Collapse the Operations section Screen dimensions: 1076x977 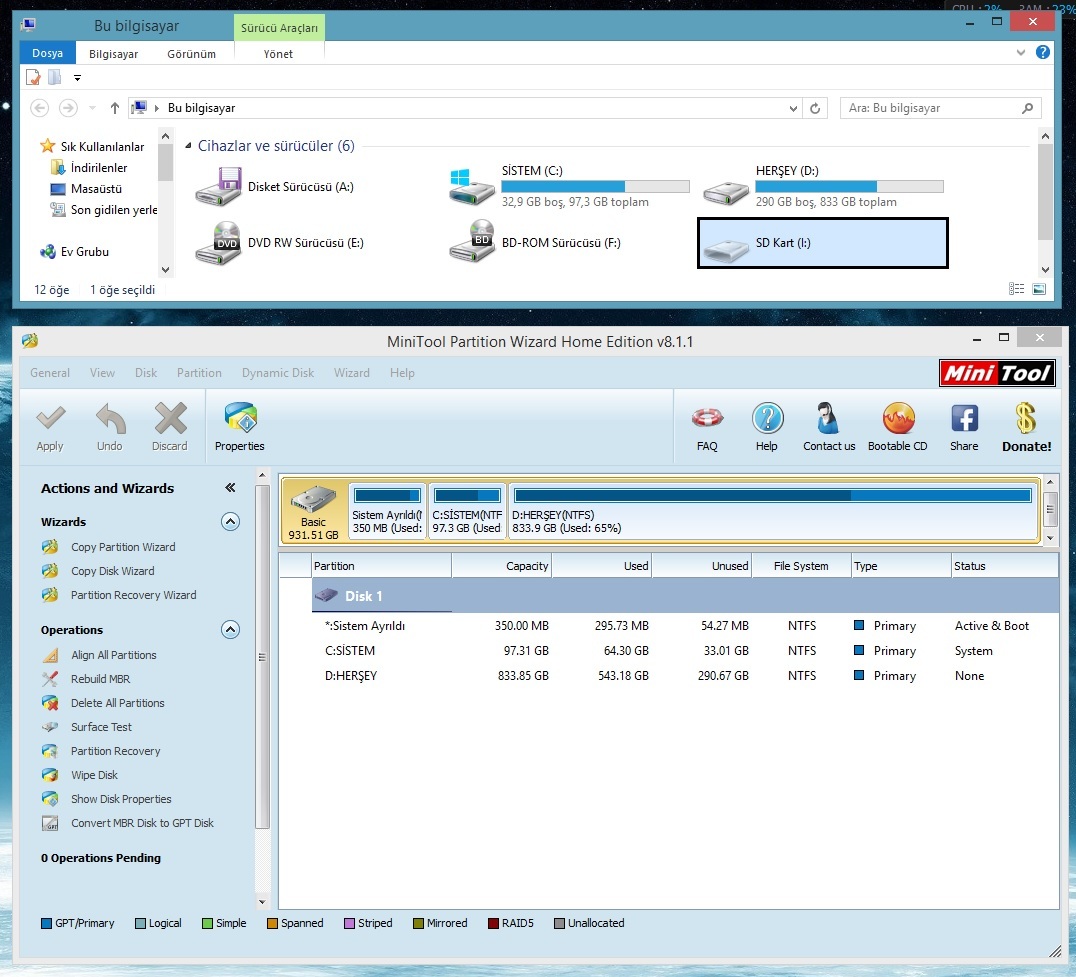(230, 630)
